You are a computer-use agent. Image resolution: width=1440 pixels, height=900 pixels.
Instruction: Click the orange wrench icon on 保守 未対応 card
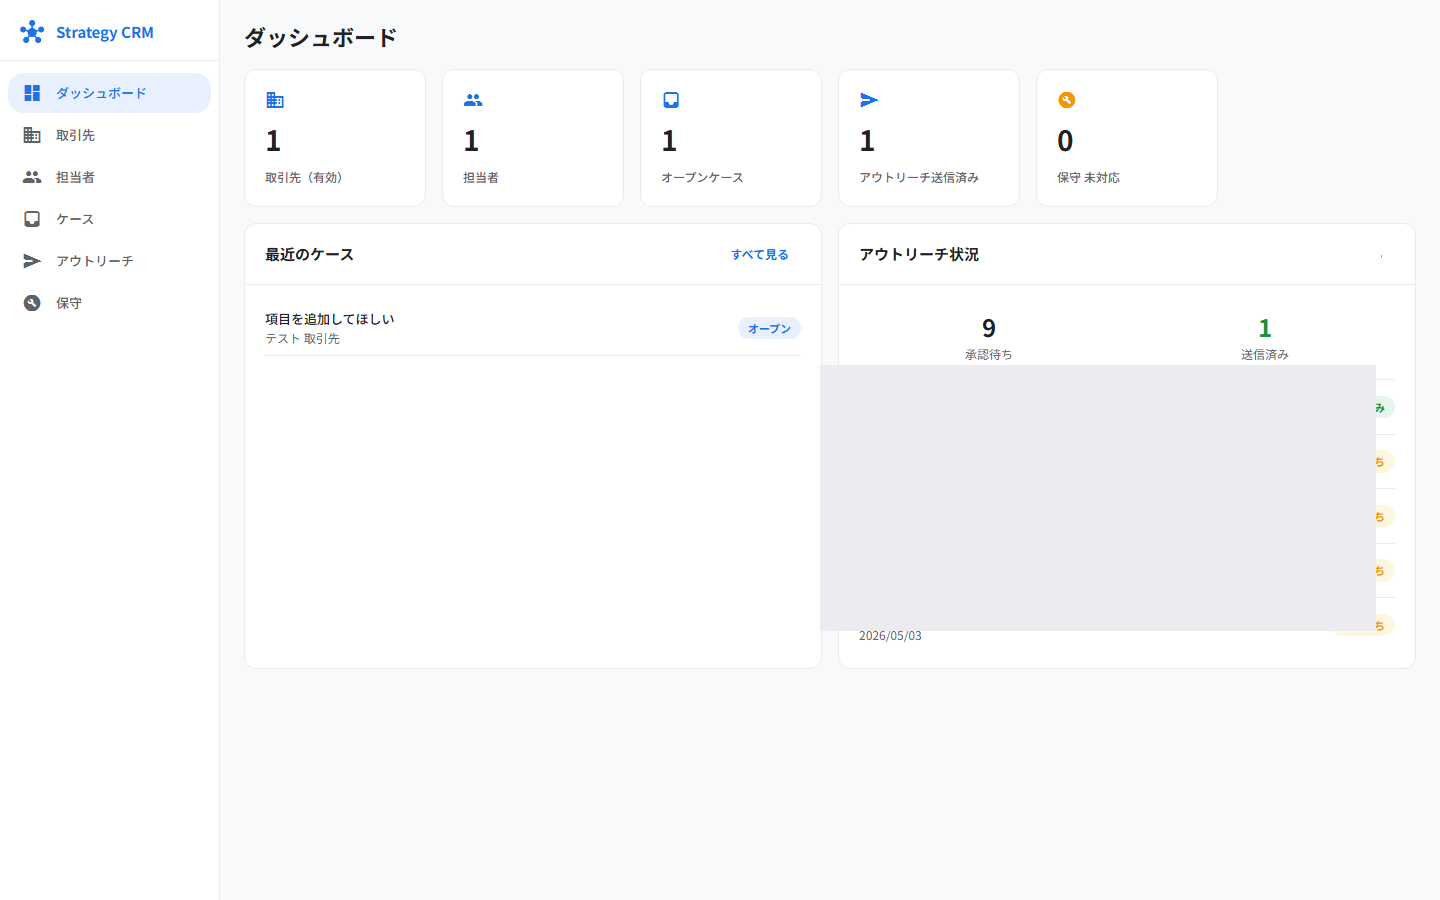pos(1067,100)
